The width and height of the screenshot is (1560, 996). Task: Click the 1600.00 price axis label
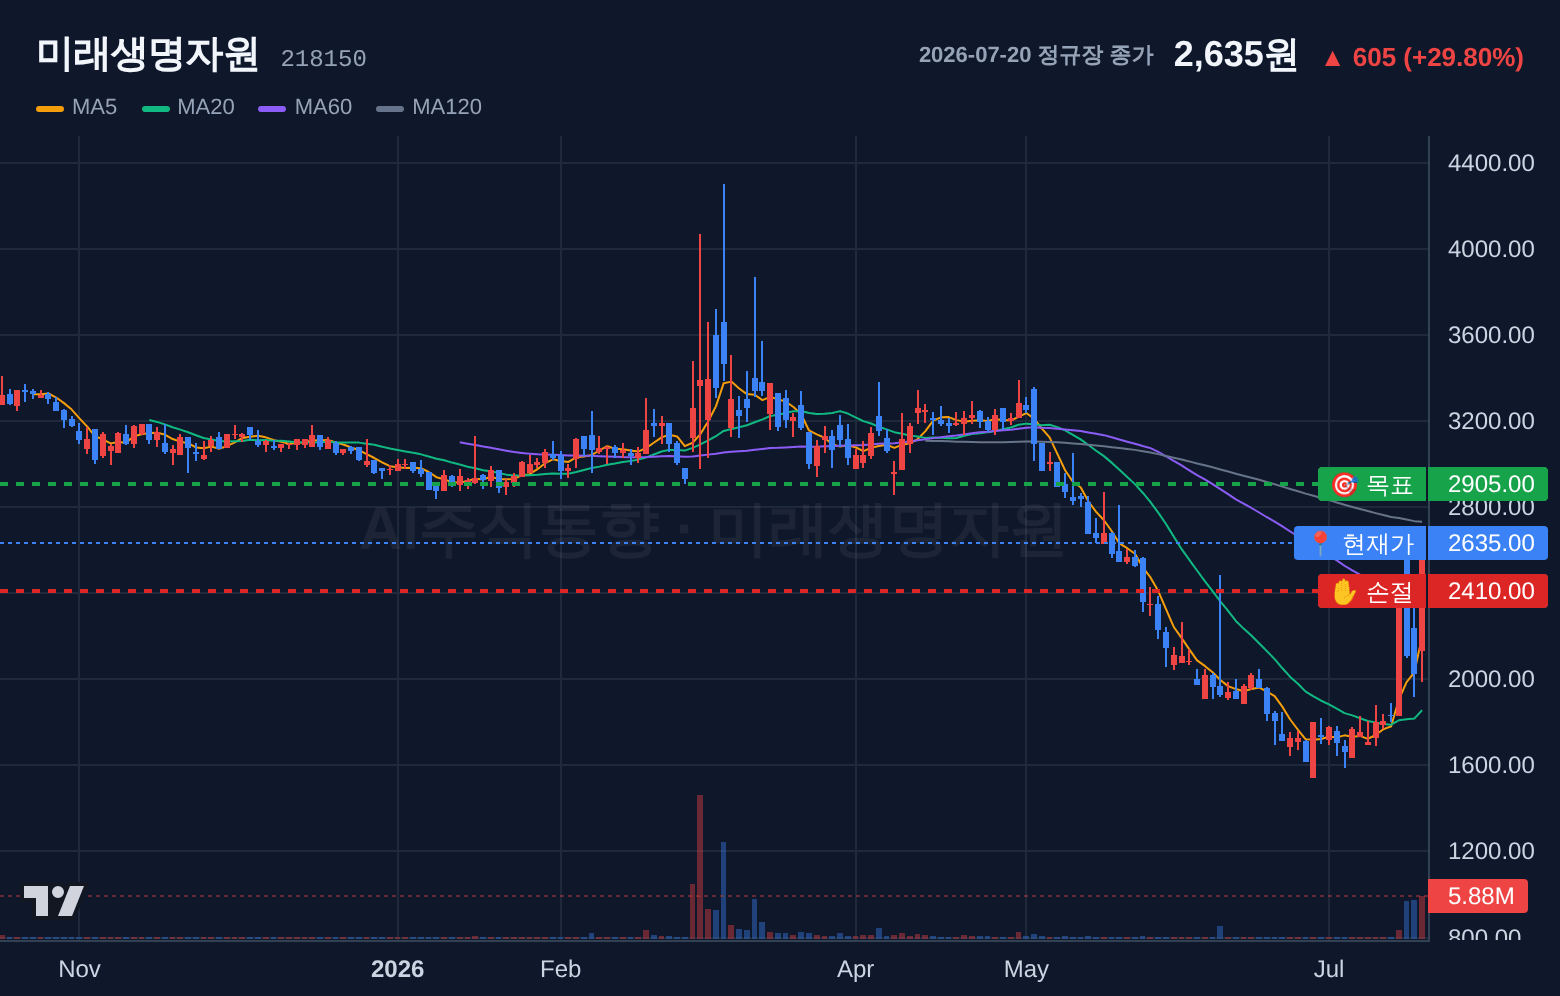click(1491, 765)
